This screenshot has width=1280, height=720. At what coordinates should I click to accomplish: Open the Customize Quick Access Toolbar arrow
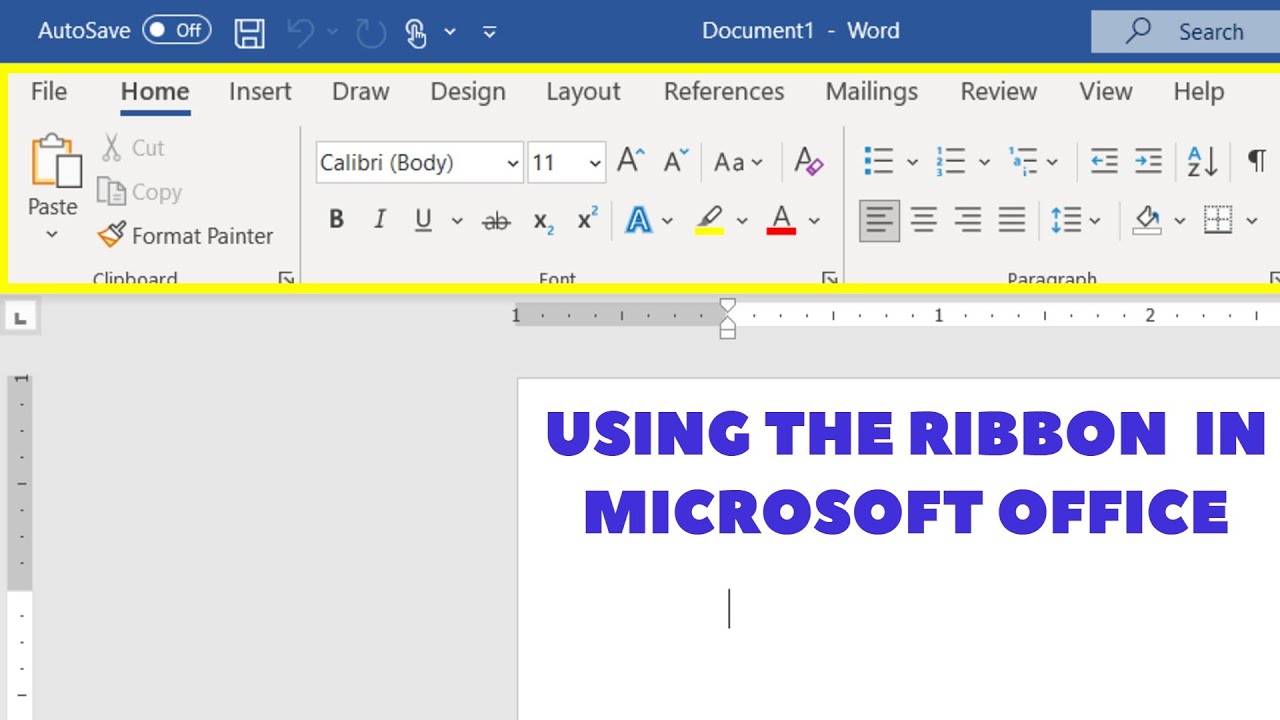tap(489, 32)
